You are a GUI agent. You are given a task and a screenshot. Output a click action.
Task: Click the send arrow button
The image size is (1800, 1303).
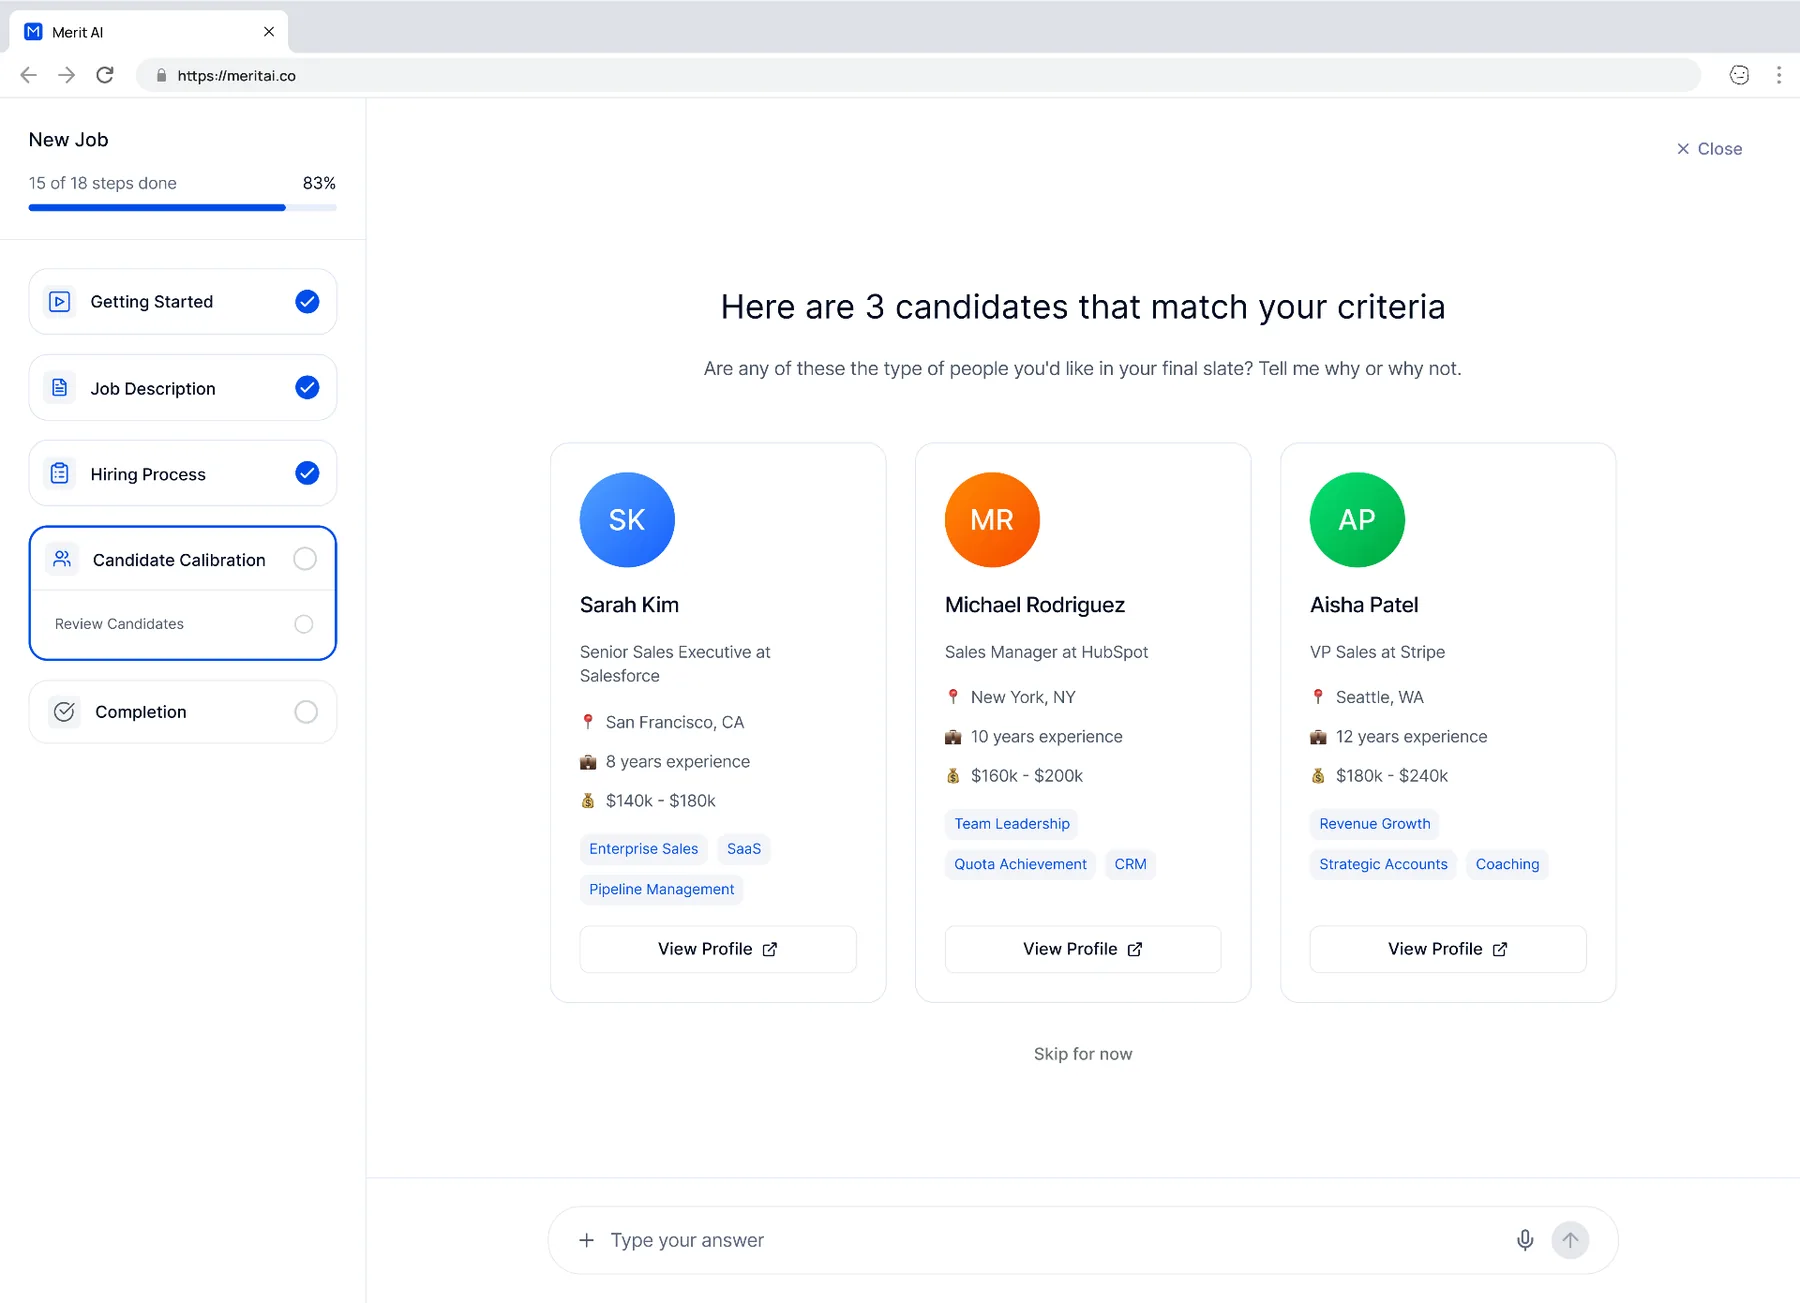click(1570, 1240)
